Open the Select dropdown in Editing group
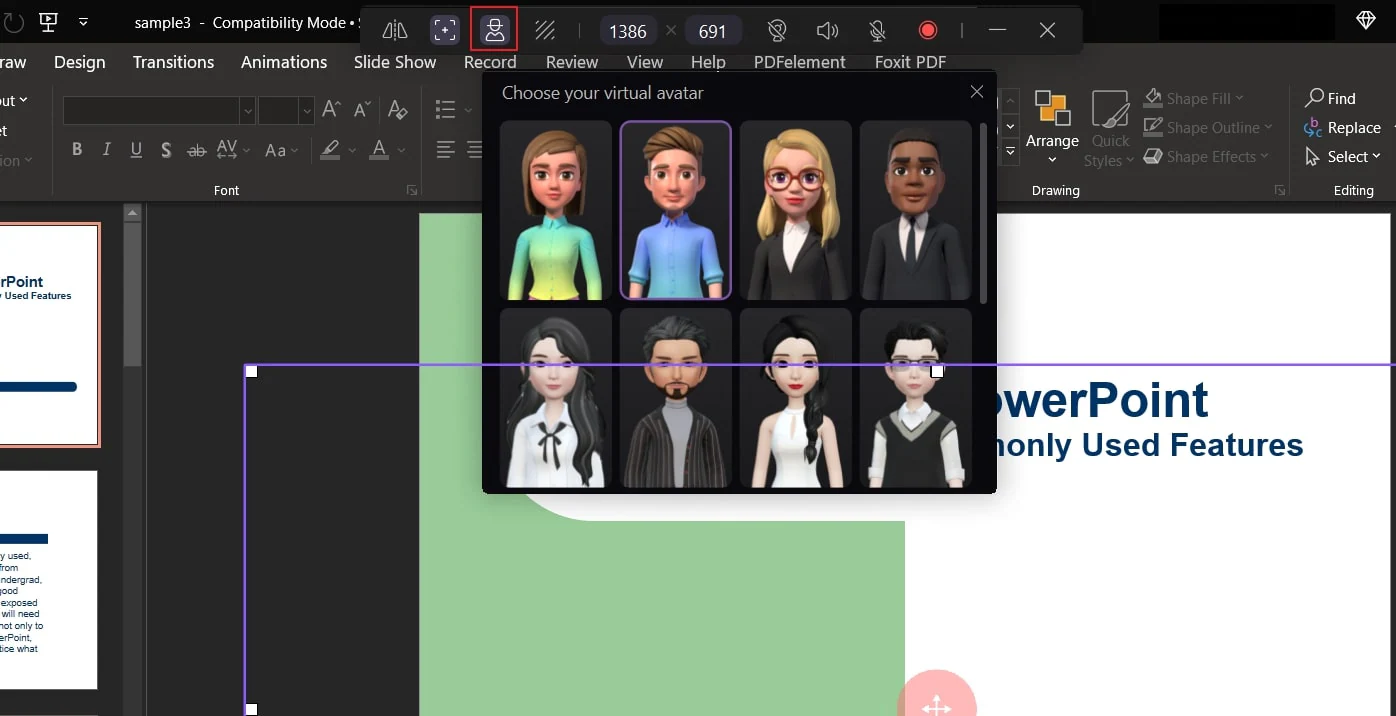The width and height of the screenshot is (1396, 716). tap(1343, 157)
